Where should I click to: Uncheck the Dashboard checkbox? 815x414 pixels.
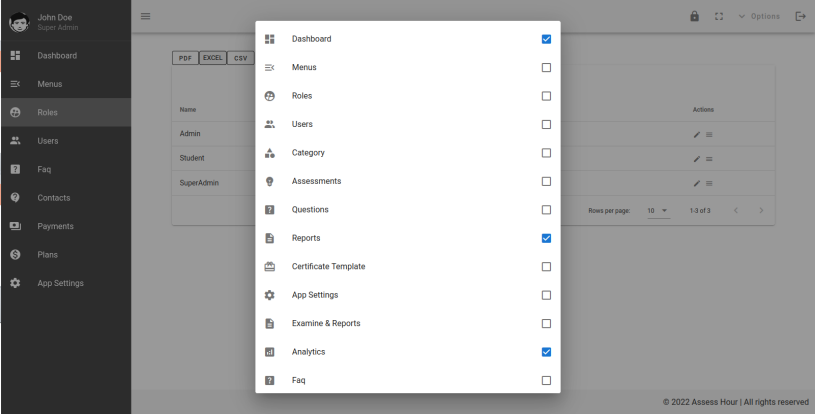[546, 39]
